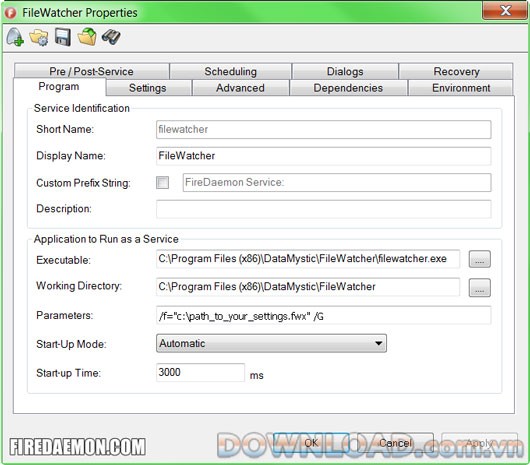Screen dimensions: 530x465
Task: Click the Description input field
Action: (x=323, y=209)
